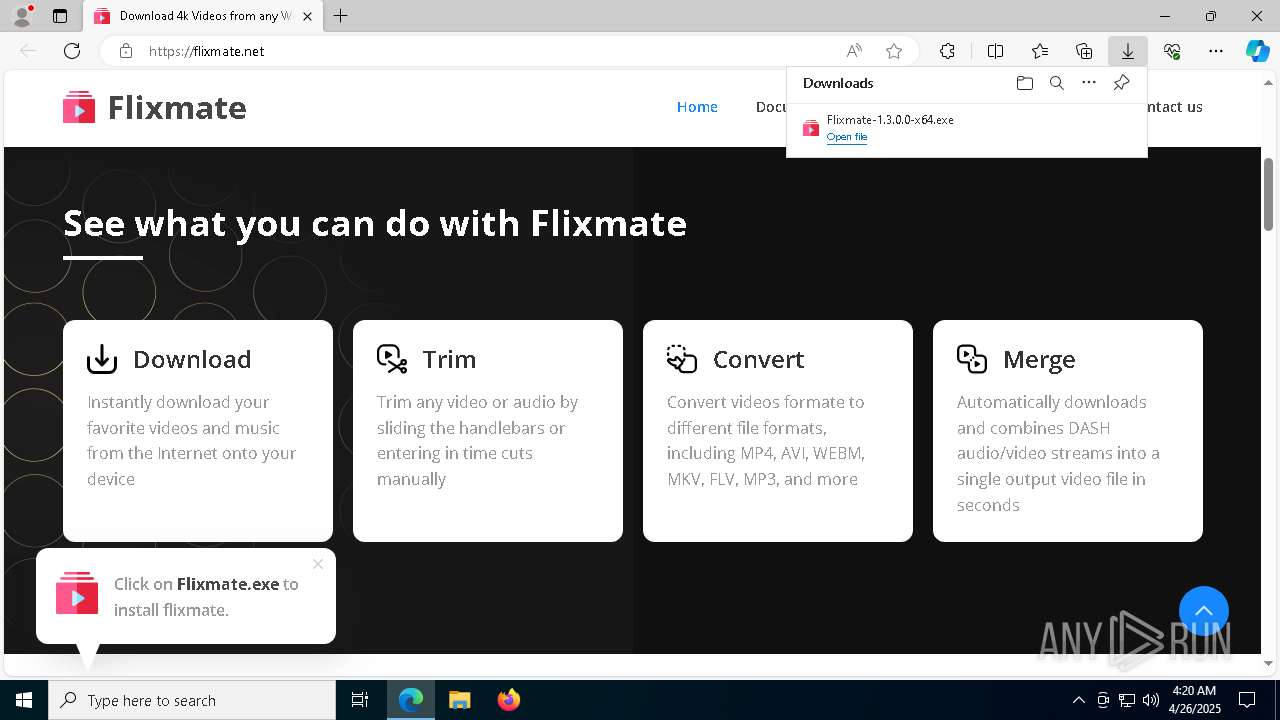This screenshot has width=1280, height=720.
Task: Open File Explorer from taskbar
Action: (459, 700)
